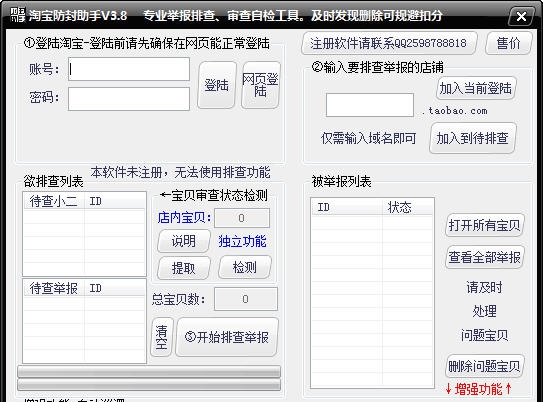Click 删除问题宝贝 button
This screenshot has height=402, width=543.
[484, 366]
